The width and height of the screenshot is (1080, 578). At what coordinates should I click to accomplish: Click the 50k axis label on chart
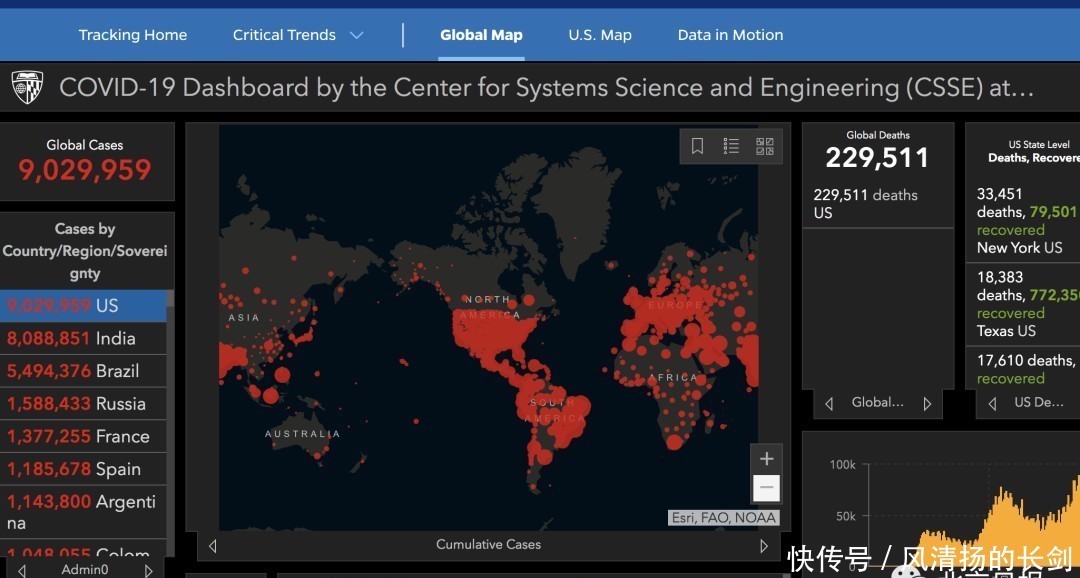point(845,516)
